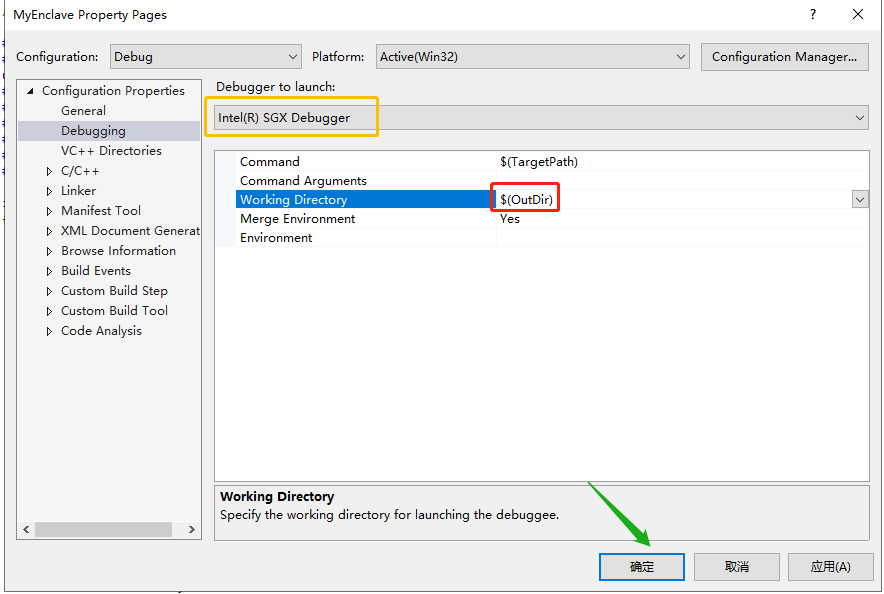Click the 应用(A) button
884x594 pixels.
point(830,566)
